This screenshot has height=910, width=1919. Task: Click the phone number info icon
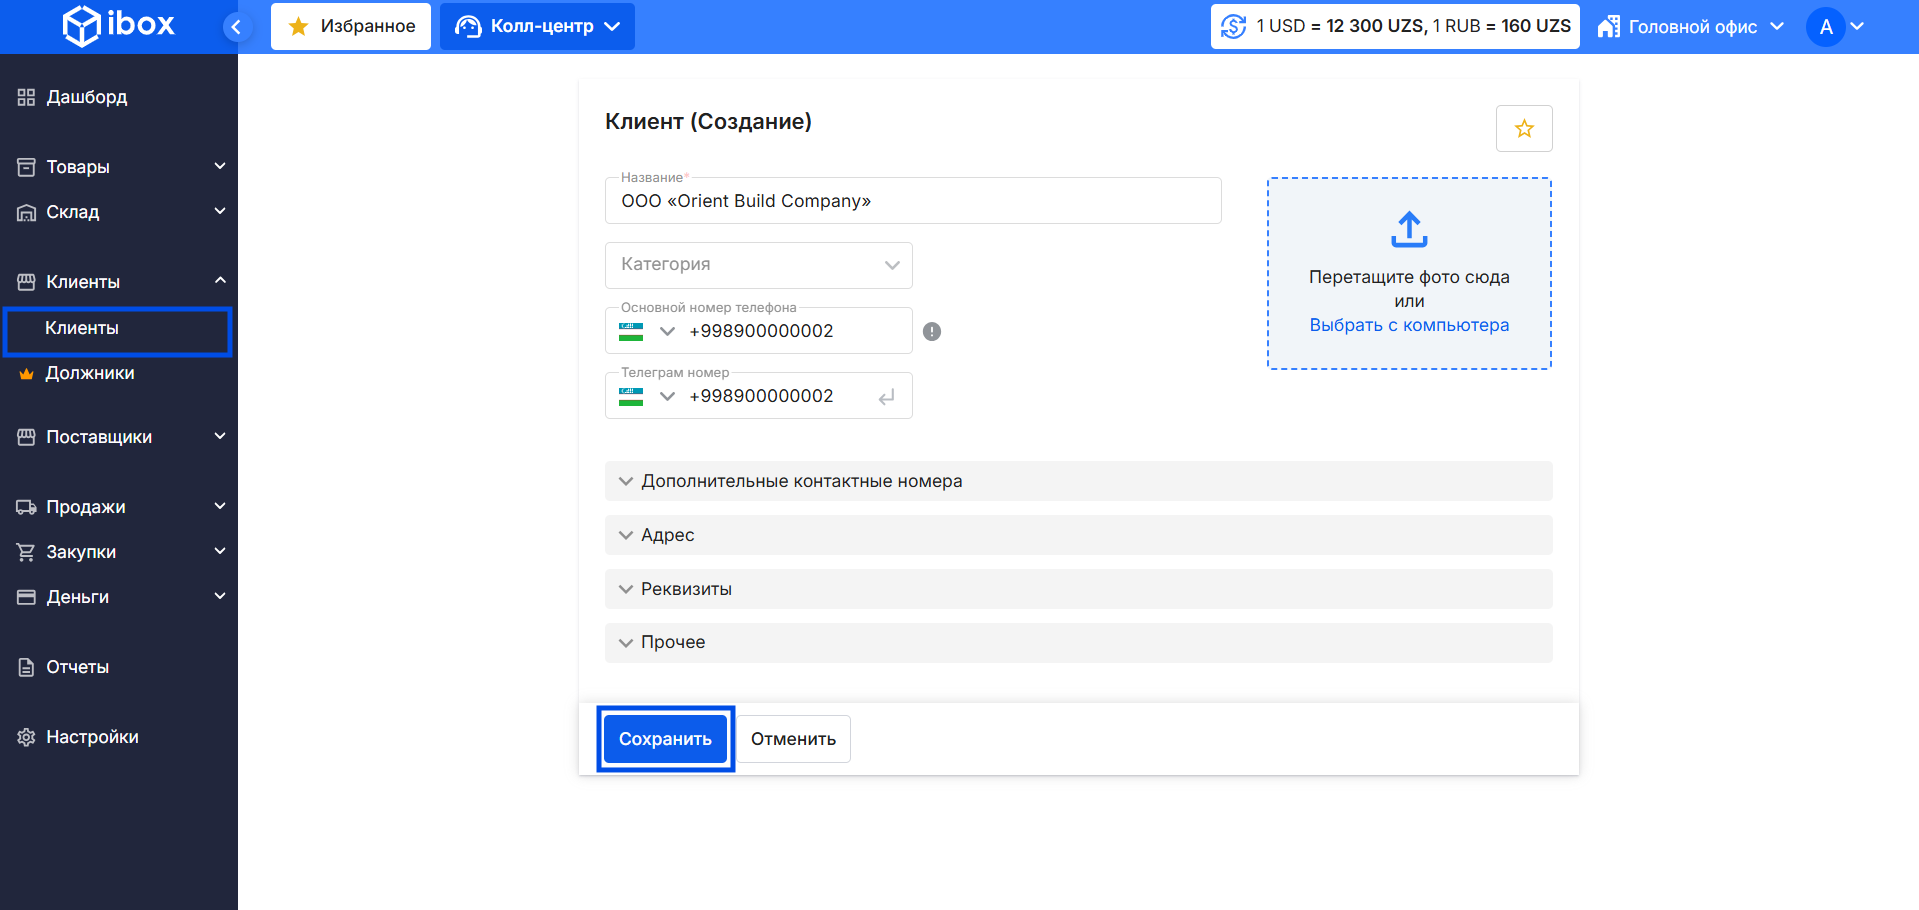tap(931, 332)
